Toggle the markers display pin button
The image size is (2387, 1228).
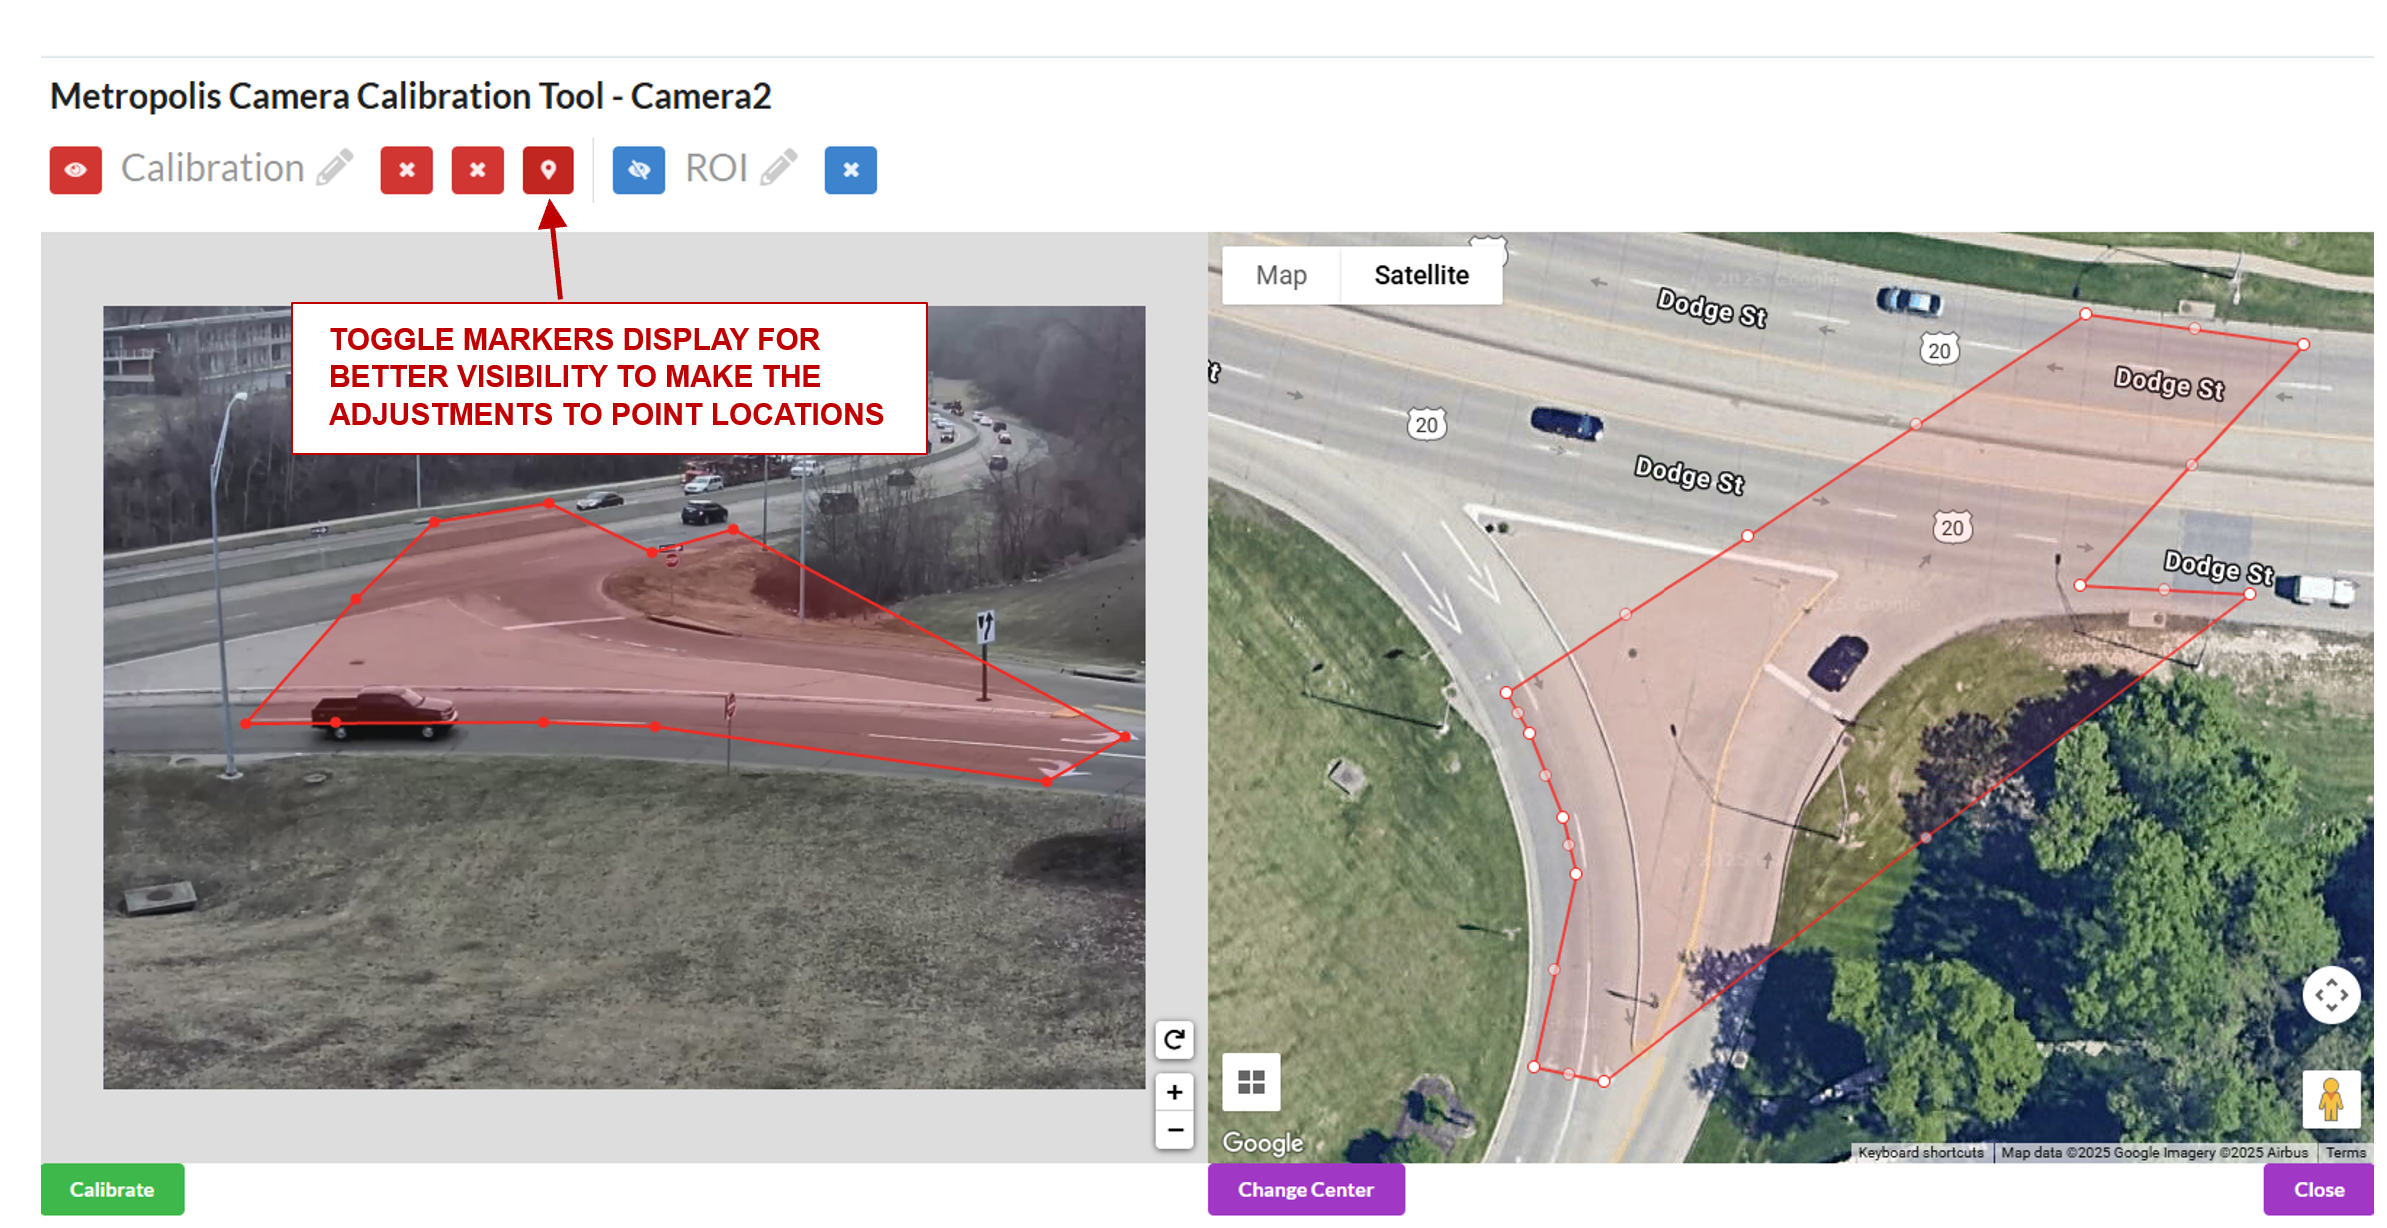(x=548, y=170)
